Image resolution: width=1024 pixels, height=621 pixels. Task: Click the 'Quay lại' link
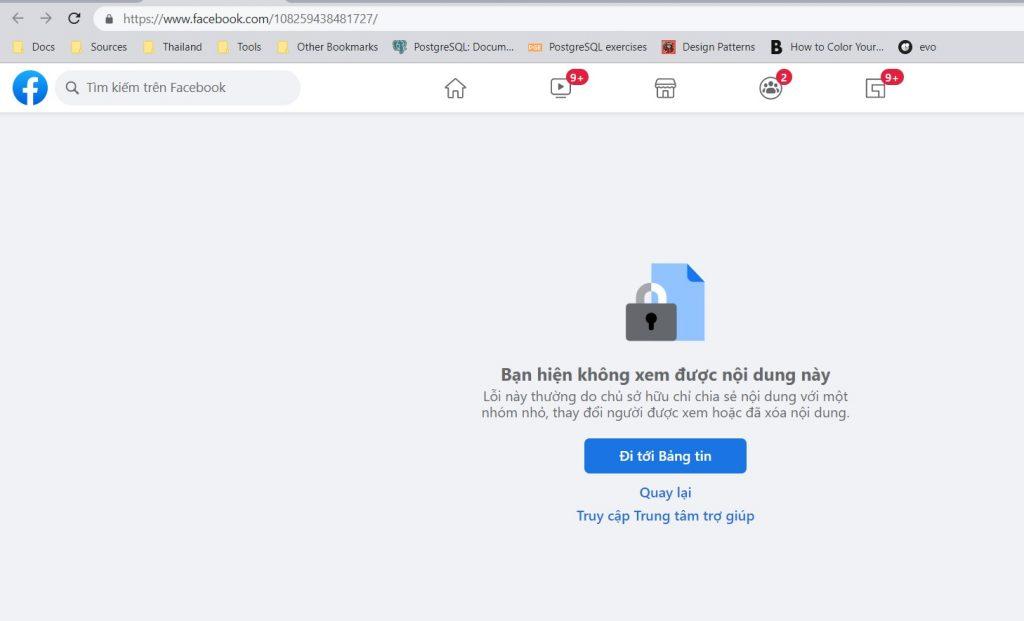point(665,492)
